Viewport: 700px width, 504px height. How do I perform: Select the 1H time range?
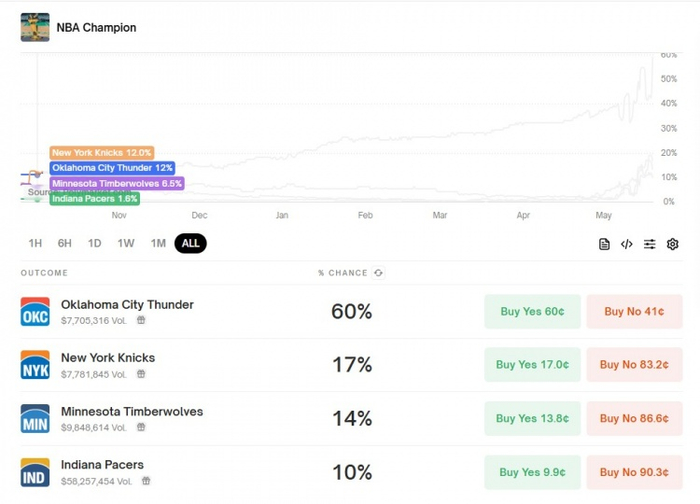[35, 243]
